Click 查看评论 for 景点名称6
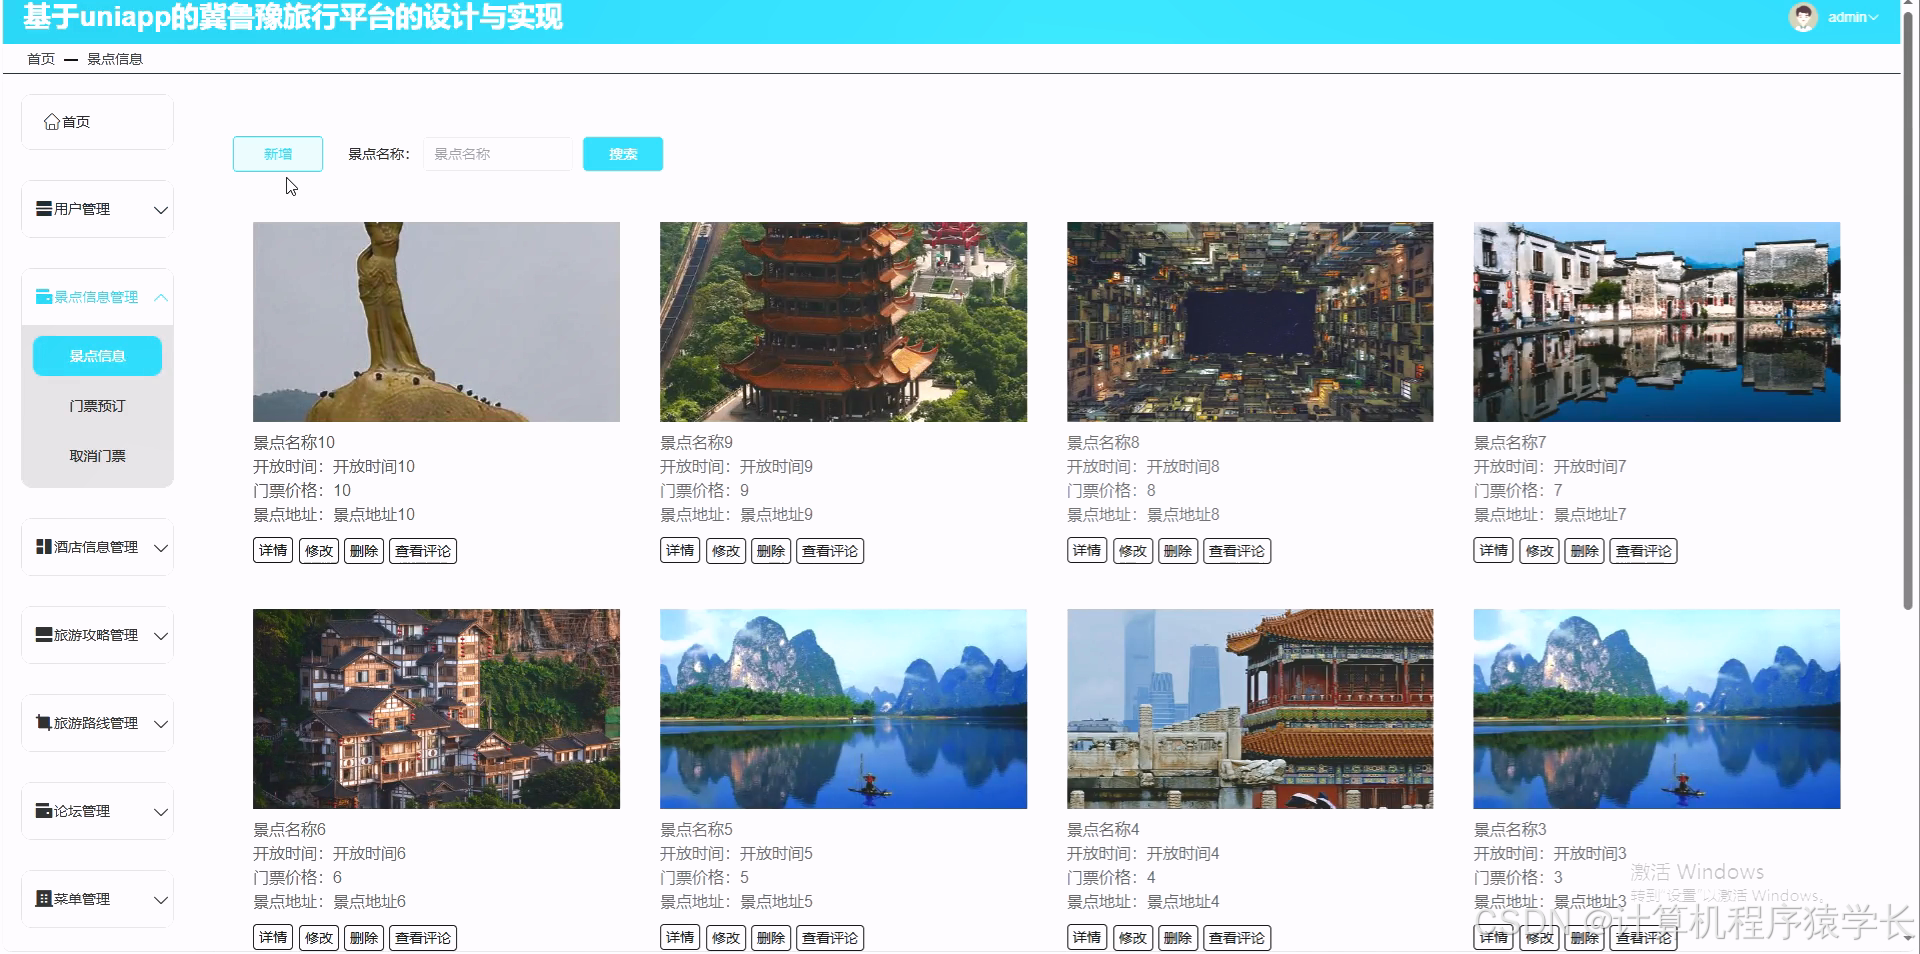The width and height of the screenshot is (1920, 954). coord(423,938)
